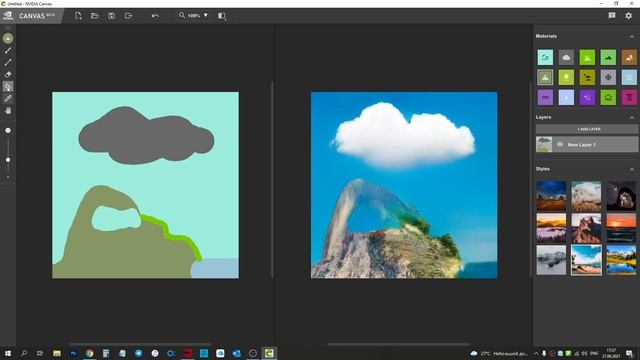
Task: Pick the purple fog material swatch
Action: [x=545, y=98]
